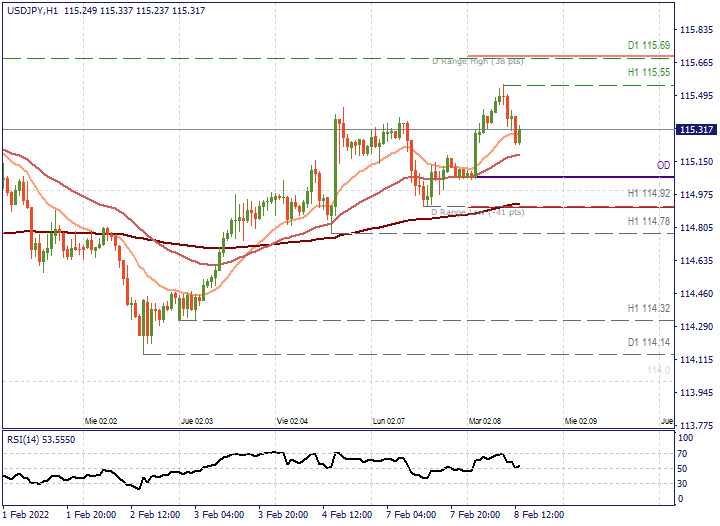Click the 1 Feb 2022 time axis label

tap(26, 515)
